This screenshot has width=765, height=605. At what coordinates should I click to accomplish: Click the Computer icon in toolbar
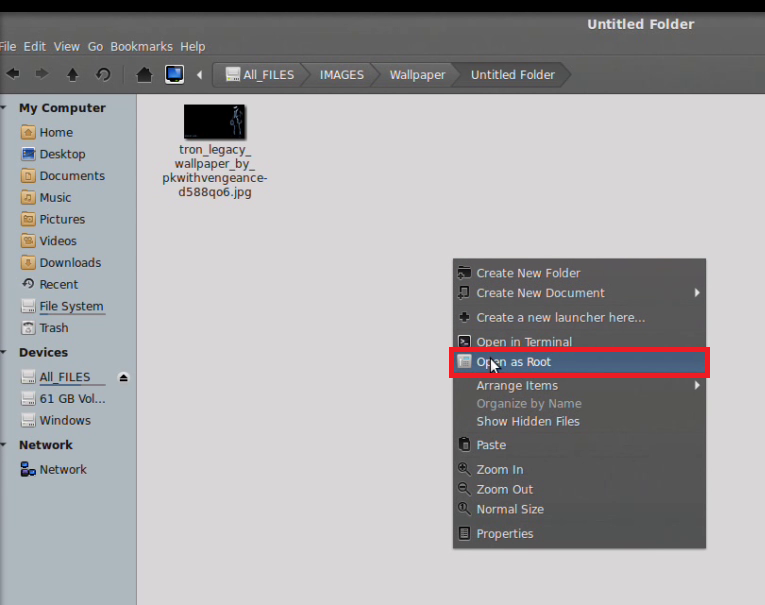point(174,74)
